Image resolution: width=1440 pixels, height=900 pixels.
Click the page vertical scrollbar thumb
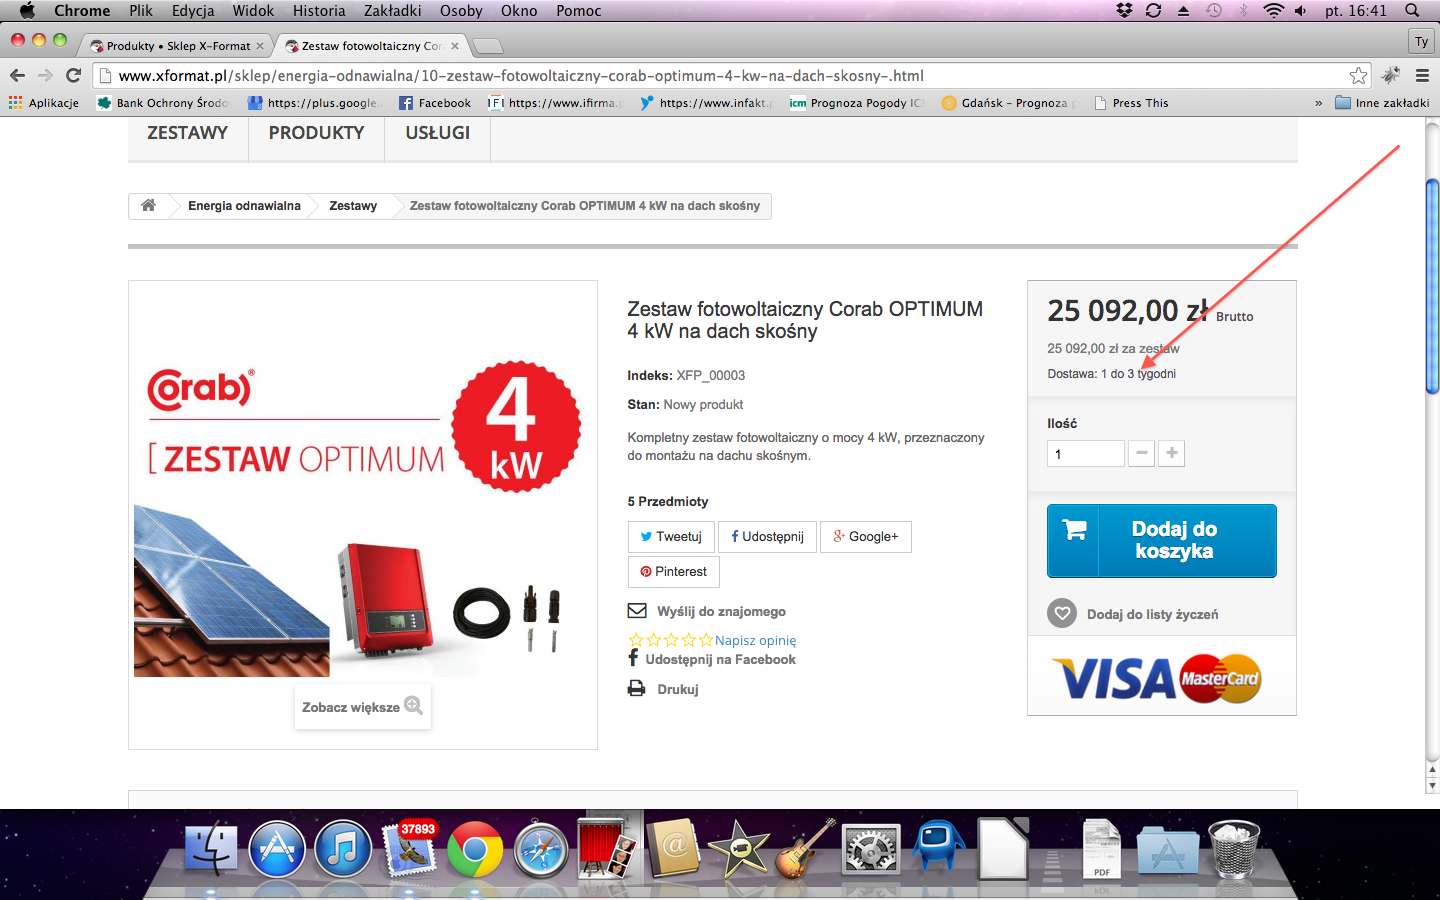(1432, 286)
